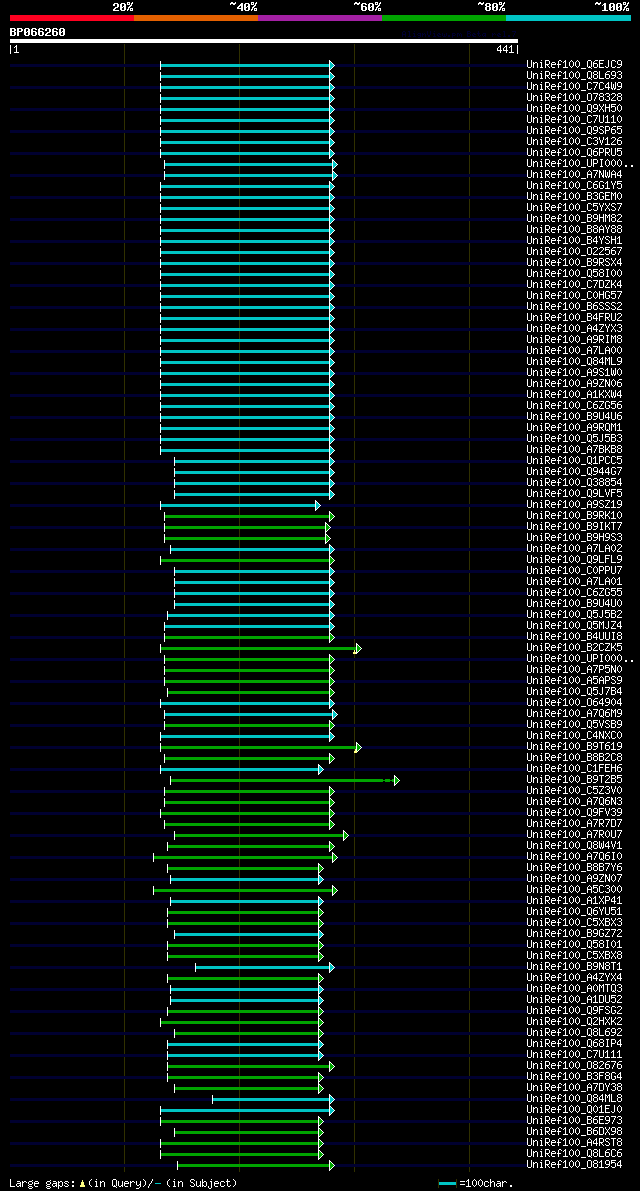Select the UniRef100_Q38854 label
This screenshot has width=640, height=1191.
[x=574, y=483]
